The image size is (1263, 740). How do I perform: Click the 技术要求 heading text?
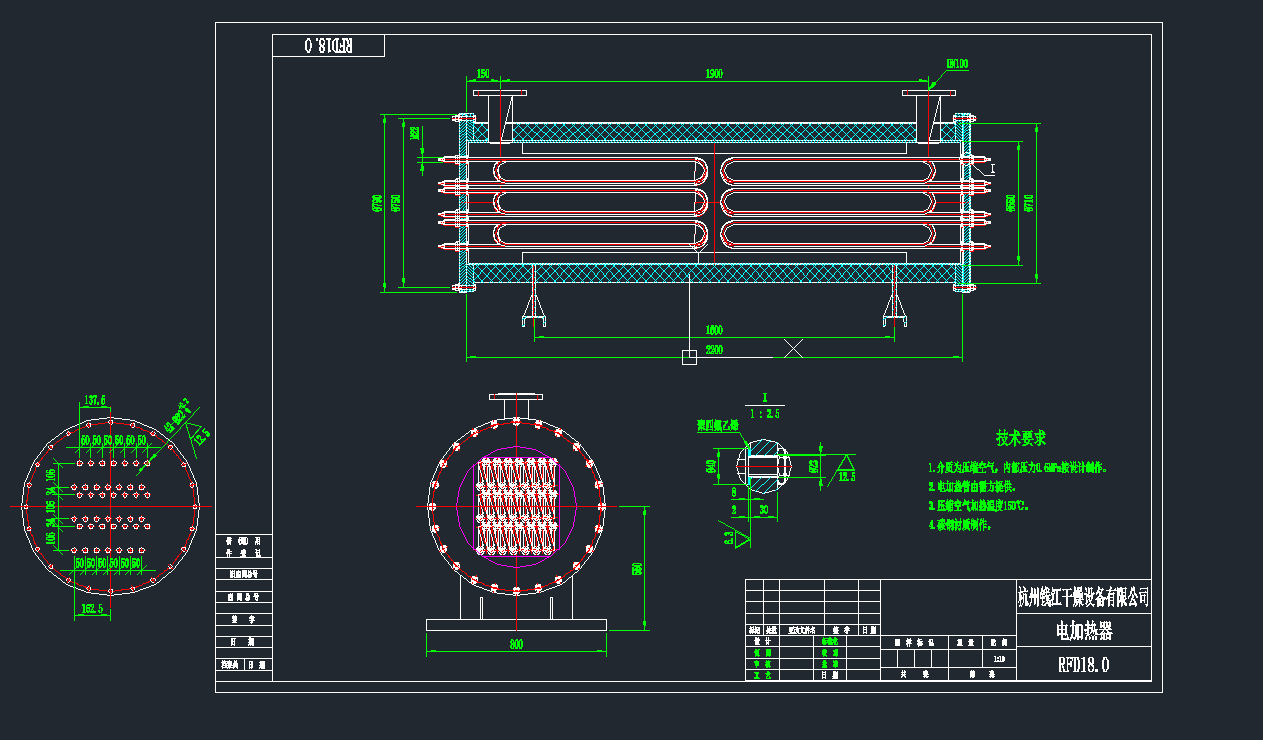coord(1020,438)
